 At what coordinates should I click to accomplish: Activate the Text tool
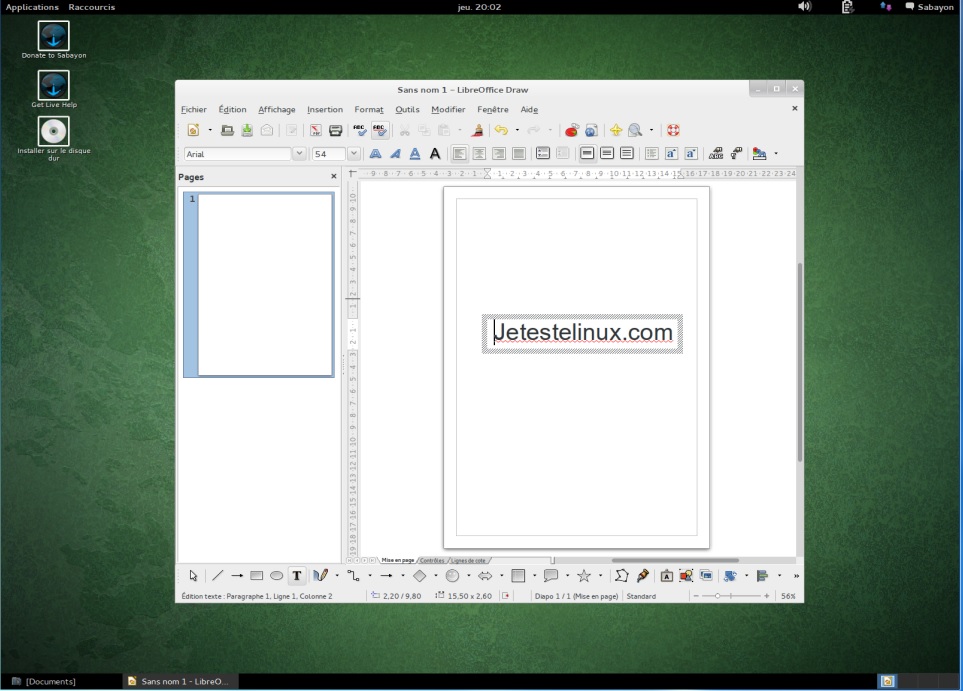click(x=297, y=576)
